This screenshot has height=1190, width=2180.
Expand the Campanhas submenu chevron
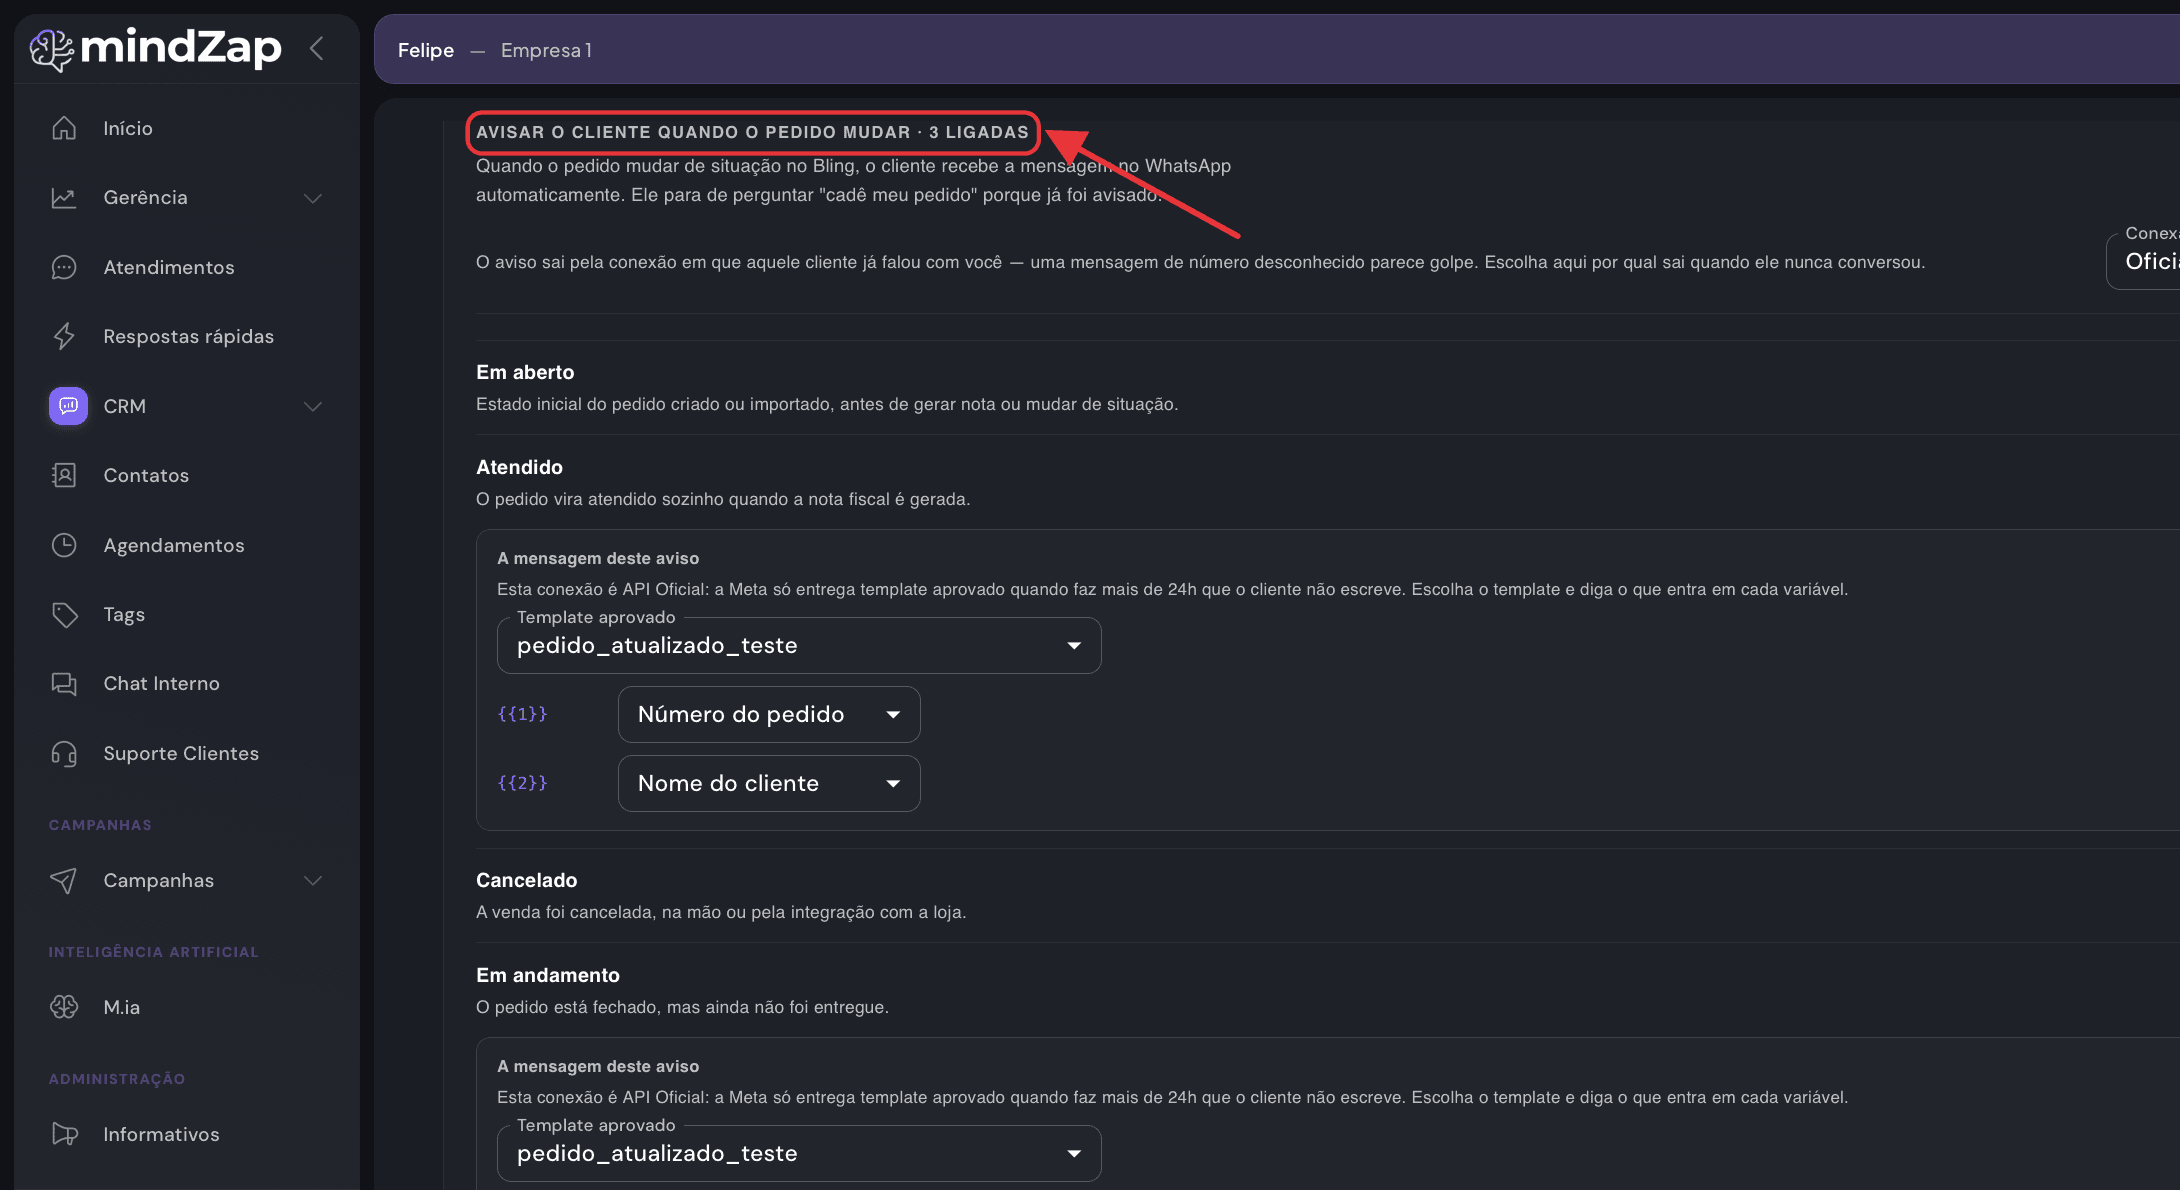tap(313, 880)
